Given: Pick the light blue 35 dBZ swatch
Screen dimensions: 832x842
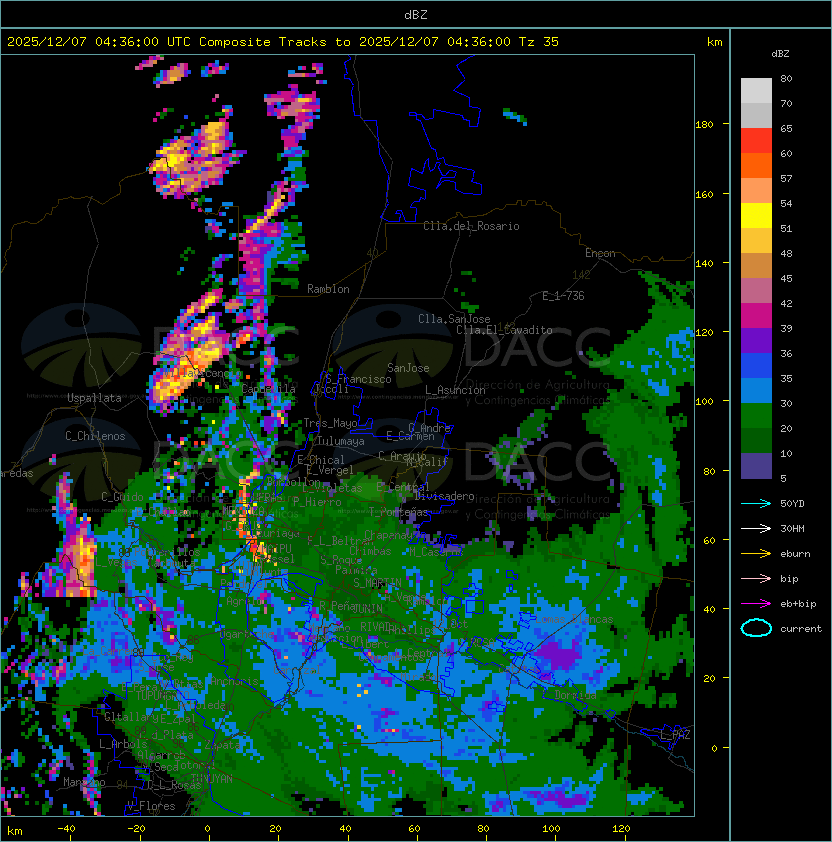Looking at the screenshot, I should click(x=756, y=390).
